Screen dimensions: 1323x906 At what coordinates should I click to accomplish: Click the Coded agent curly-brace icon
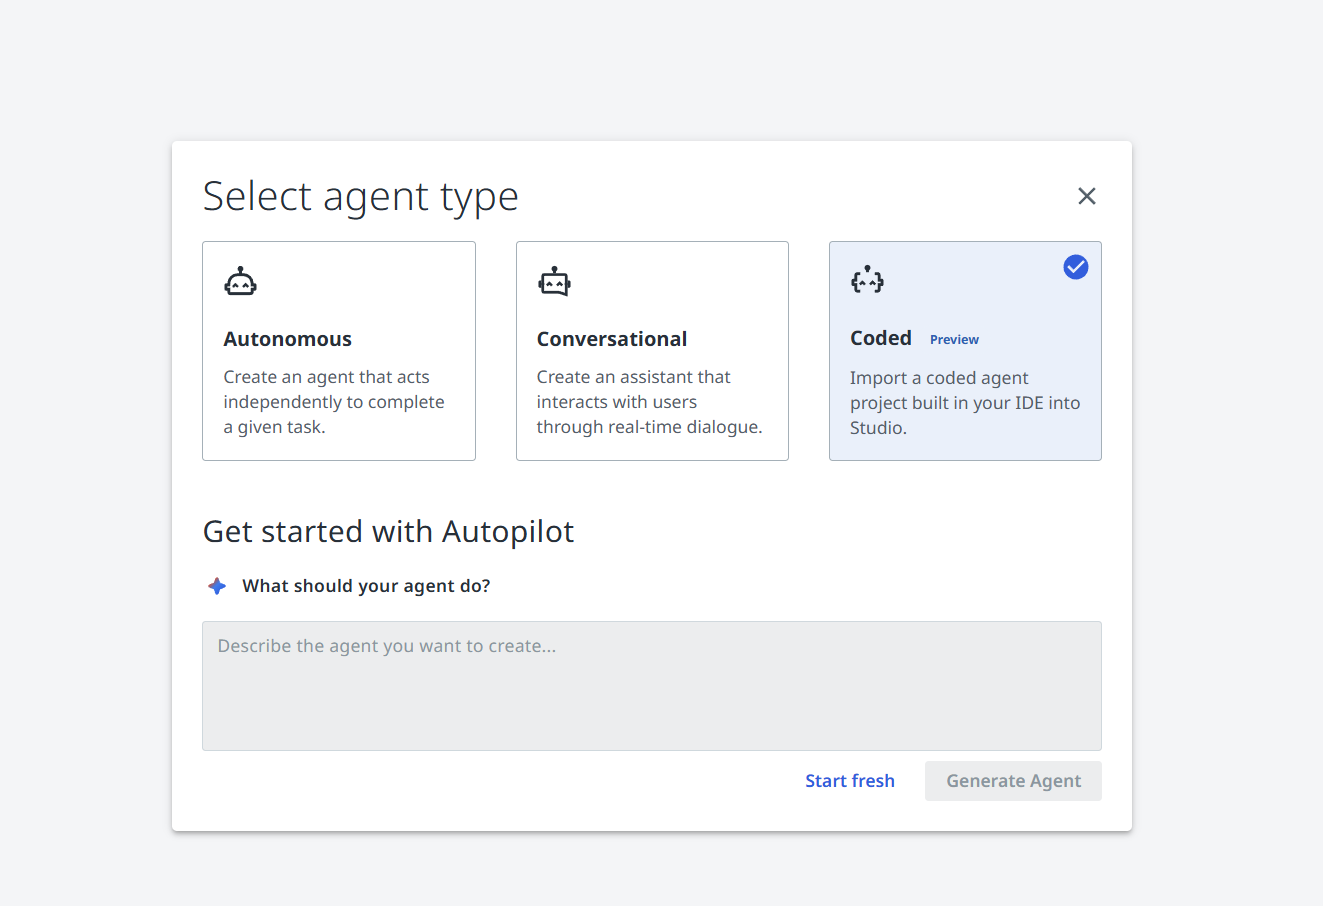click(x=867, y=280)
